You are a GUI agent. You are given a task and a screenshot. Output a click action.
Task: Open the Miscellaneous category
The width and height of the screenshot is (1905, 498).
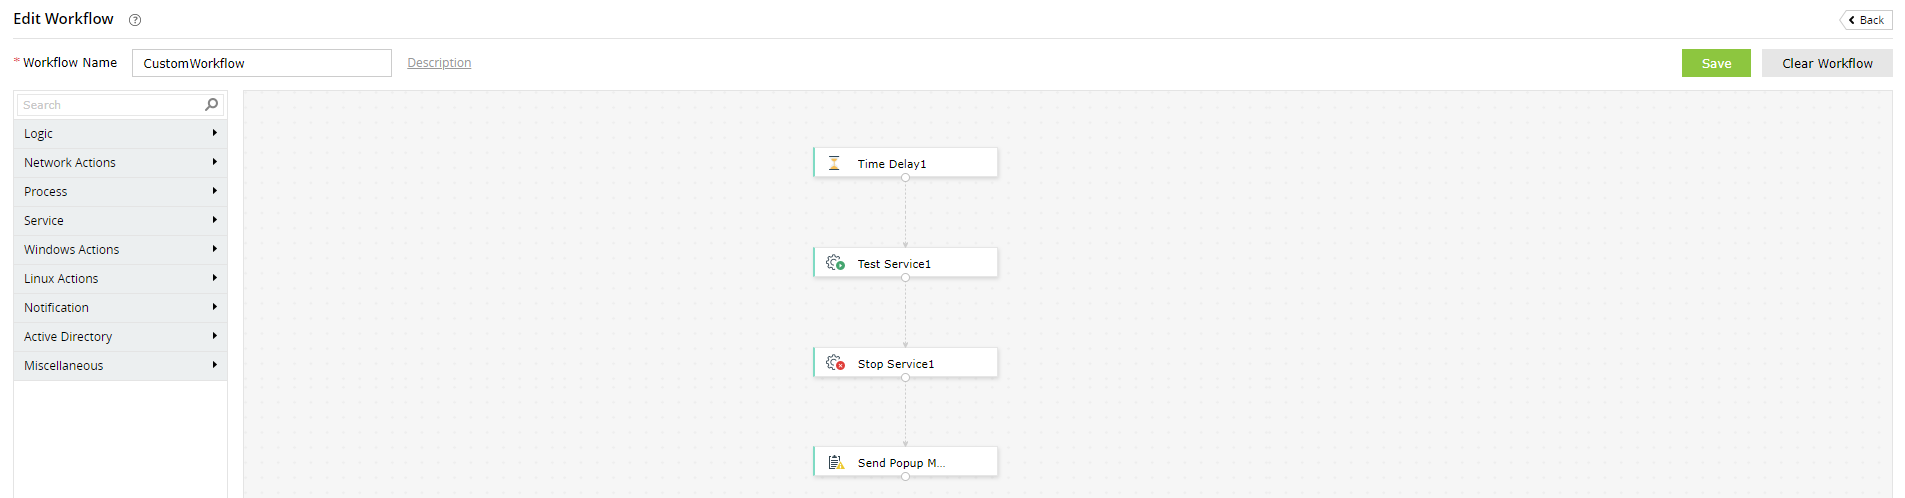point(64,366)
